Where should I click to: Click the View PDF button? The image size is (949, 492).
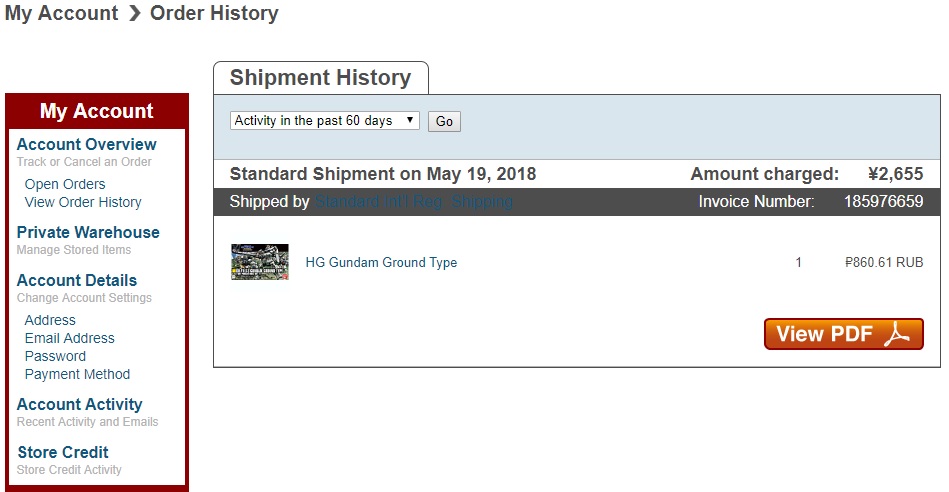(843, 334)
